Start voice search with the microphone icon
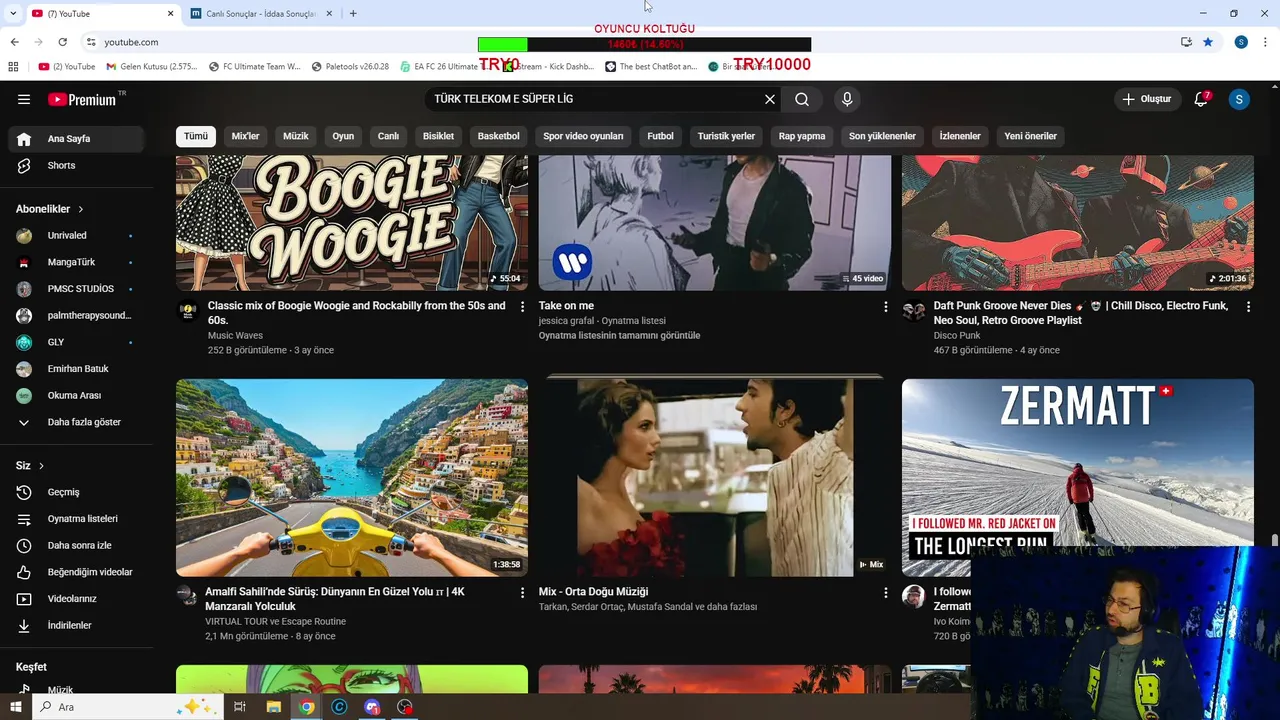Viewport: 1280px width, 720px height. [x=847, y=99]
